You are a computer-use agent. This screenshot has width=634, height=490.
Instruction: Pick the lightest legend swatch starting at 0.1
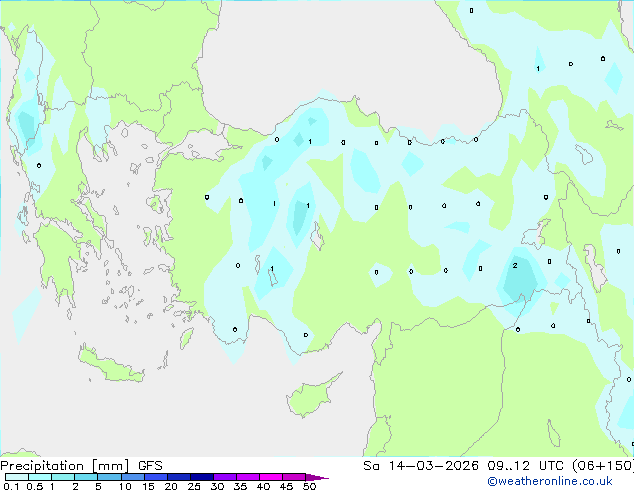click(17, 477)
